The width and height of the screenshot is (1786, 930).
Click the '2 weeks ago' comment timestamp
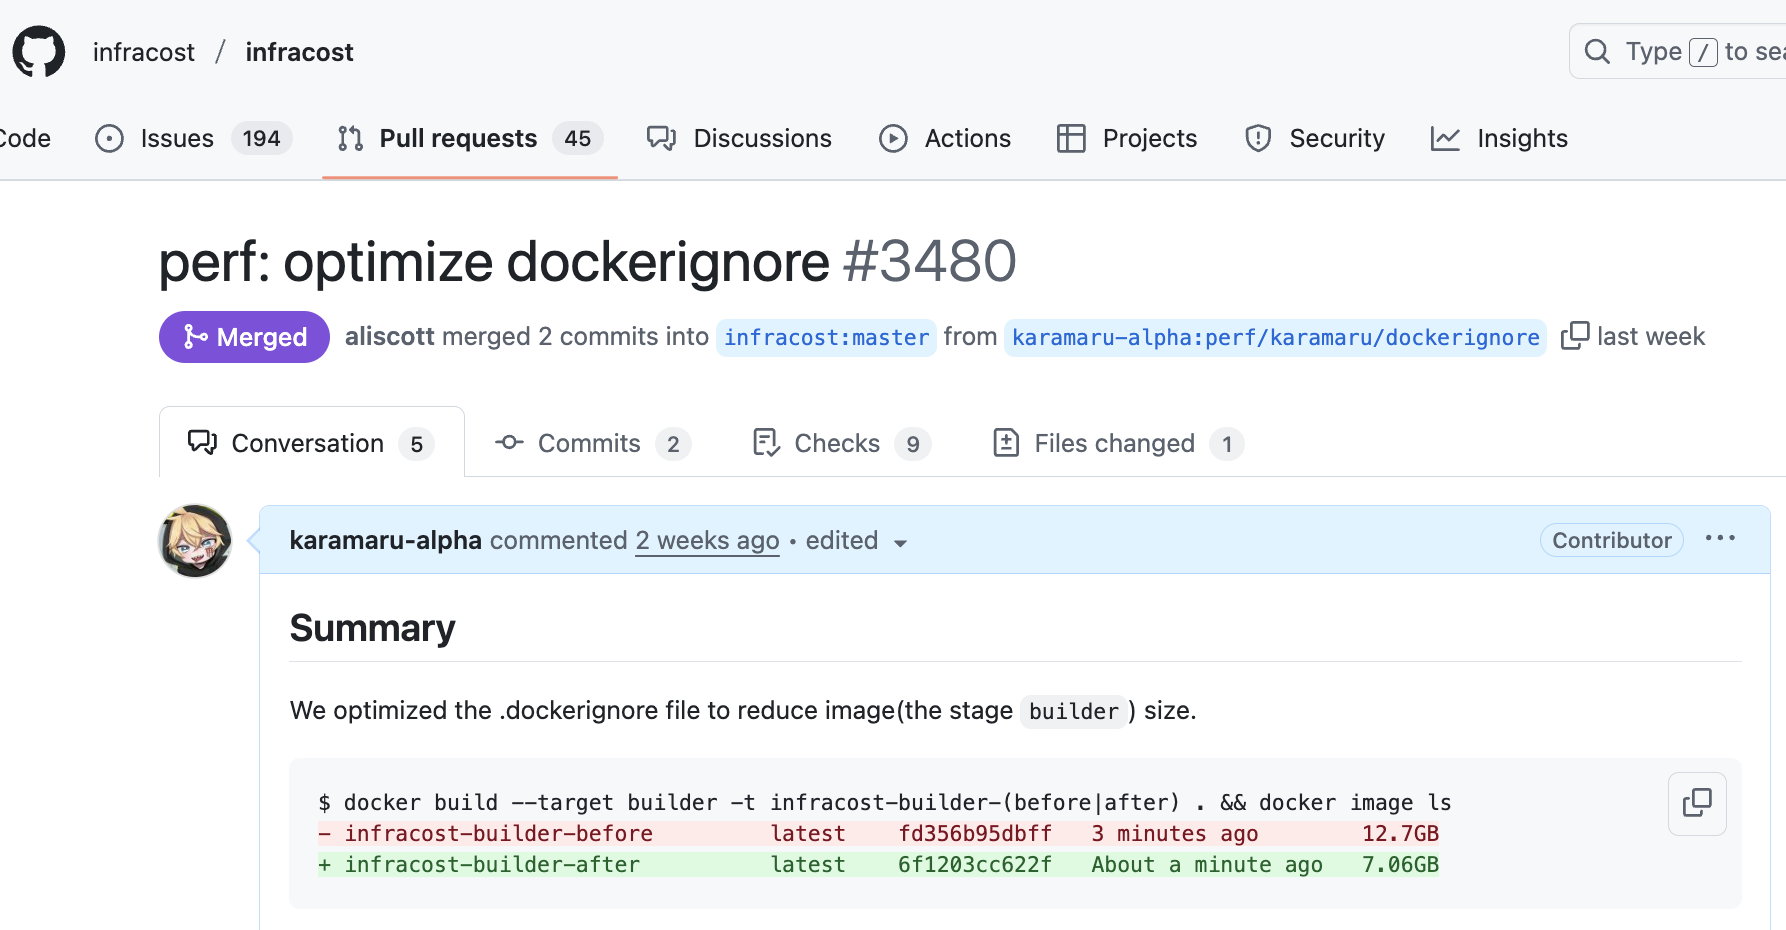tap(707, 540)
